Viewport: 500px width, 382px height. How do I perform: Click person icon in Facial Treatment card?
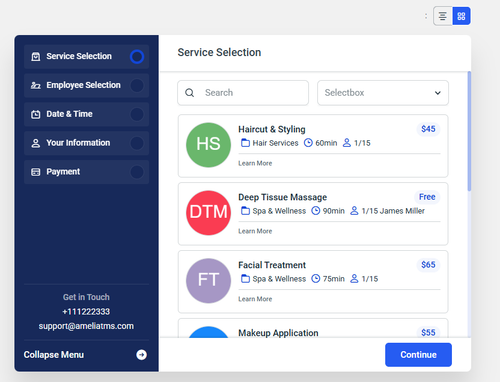click(x=354, y=279)
